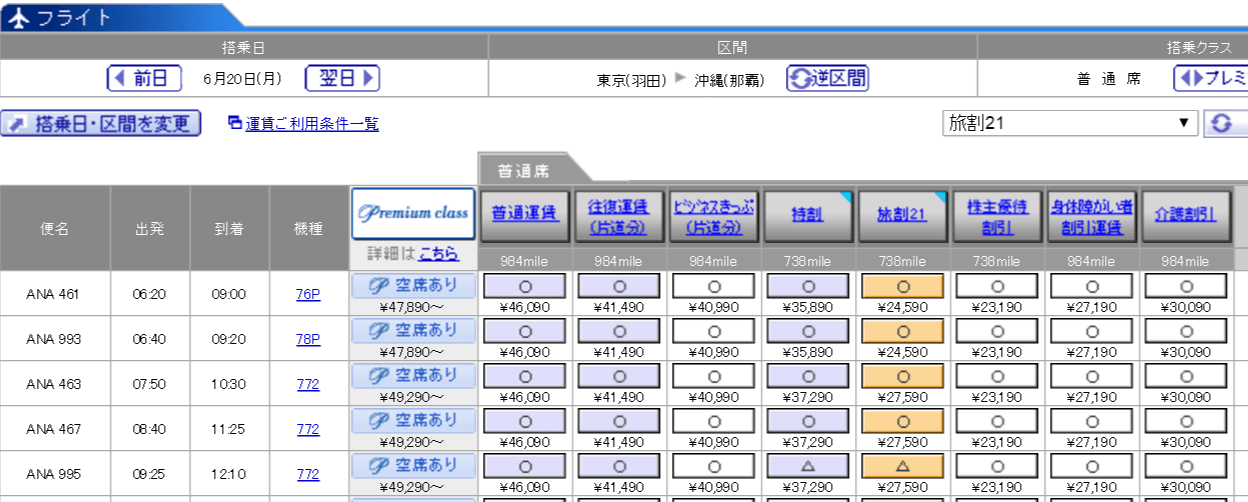The image size is (1248, 502).
Task: Select ANA 467 特割 ¥37,290 seat
Action: 807,421
